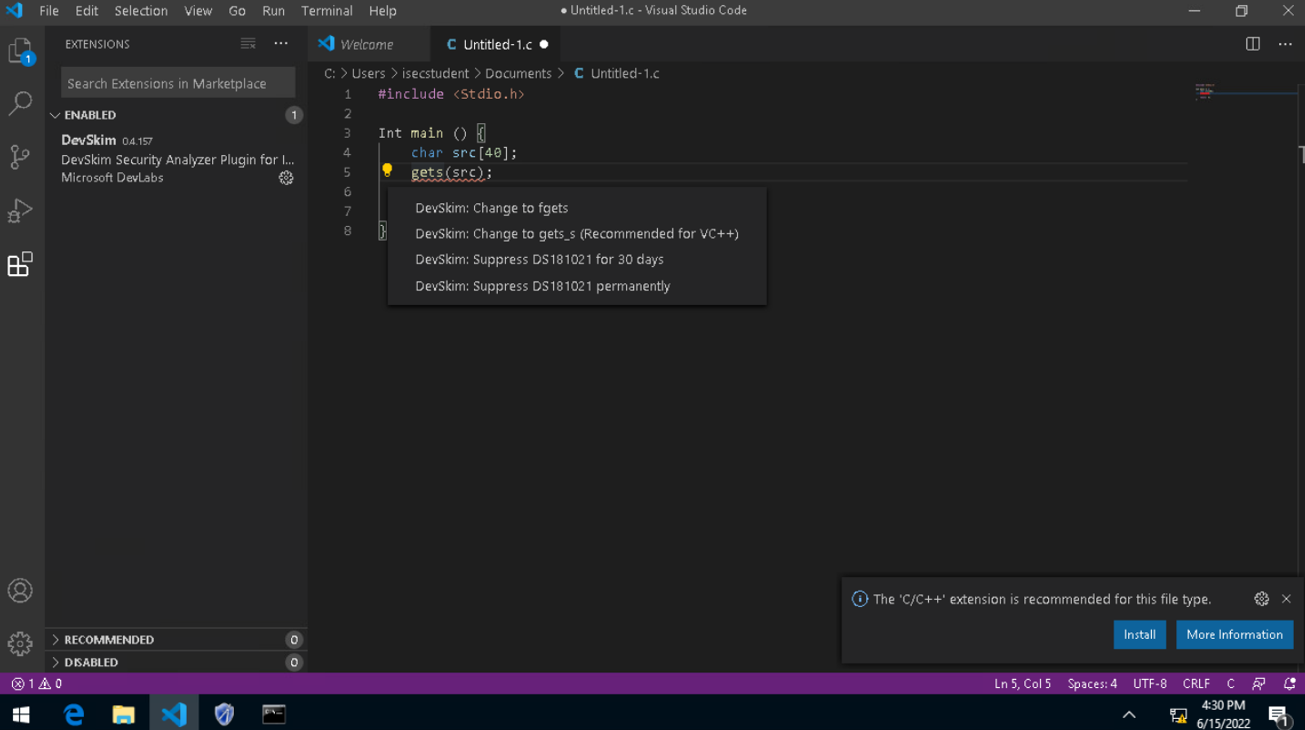Viewport: 1305px width, 730px height.
Task: Open the Terminal menu
Action: pyautogui.click(x=327, y=11)
